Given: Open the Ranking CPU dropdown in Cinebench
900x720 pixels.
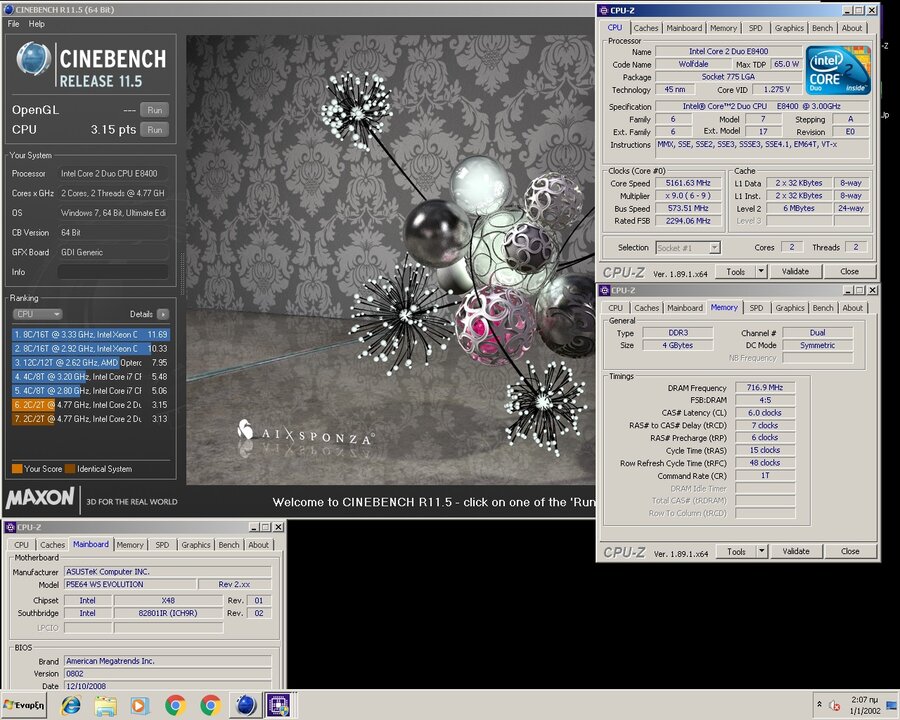Looking at the screenshot, I should click(37, 314).
